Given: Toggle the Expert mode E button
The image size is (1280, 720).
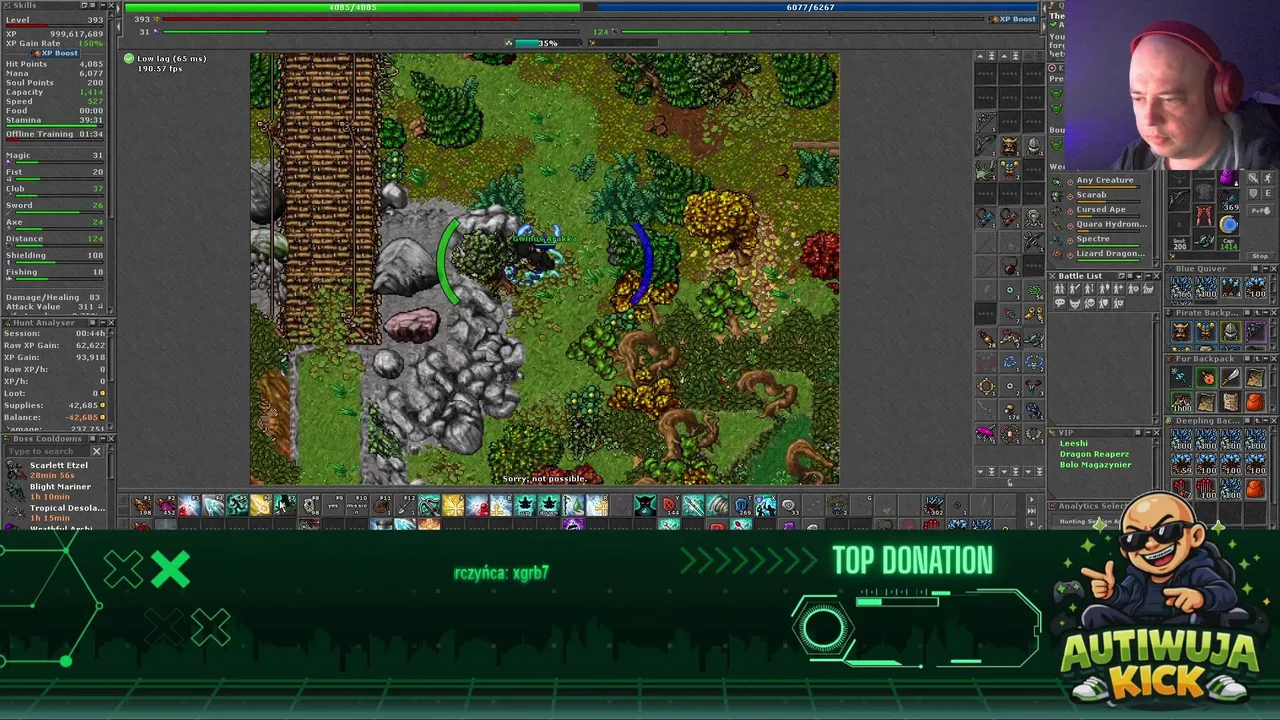Looking at the screenshot, I should (1268, 193).
